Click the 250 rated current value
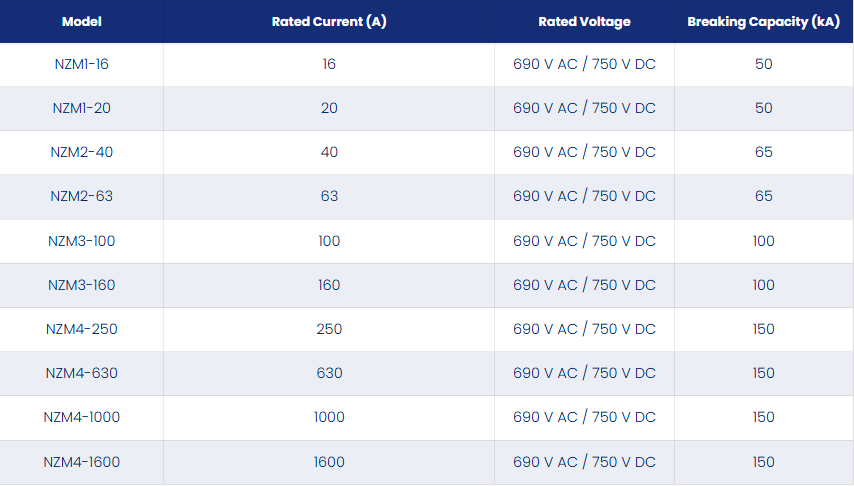The width and height of the screenshot is (854, 486). coord(329,329)
